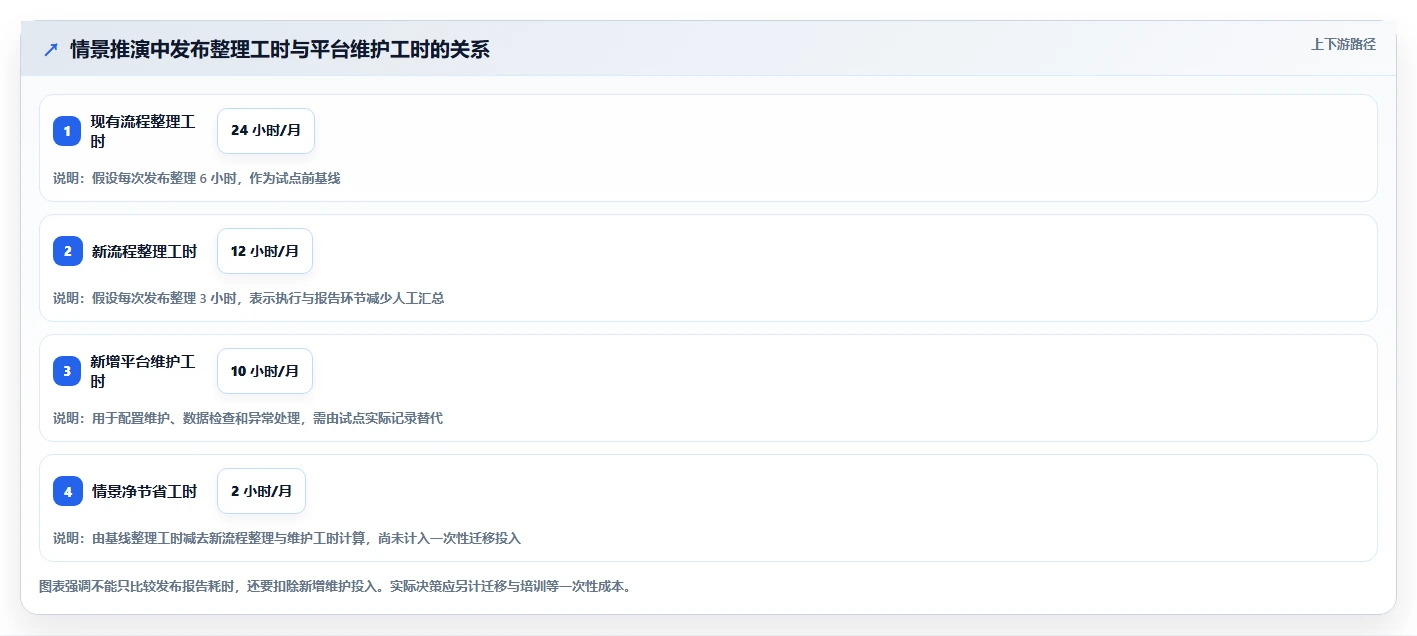Click the label 新流程整理工时
The height and width of the screenshot is (636, 1417).
click(144, 252)
